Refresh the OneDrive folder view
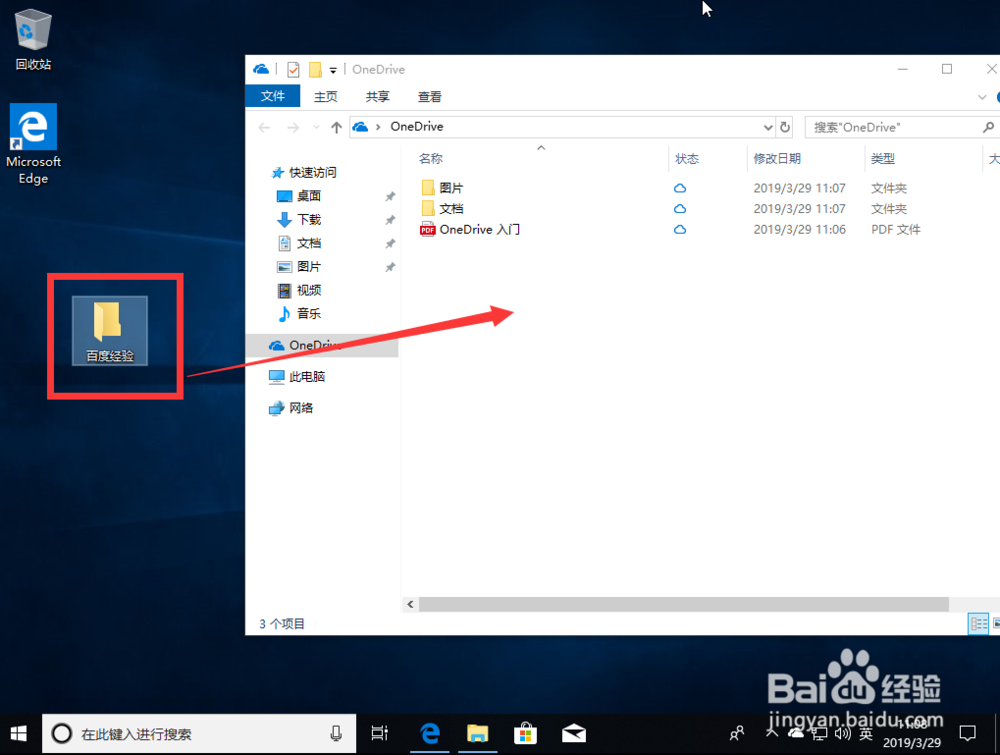The height and width of the screenshot is (755, 1000). [785, 128]
